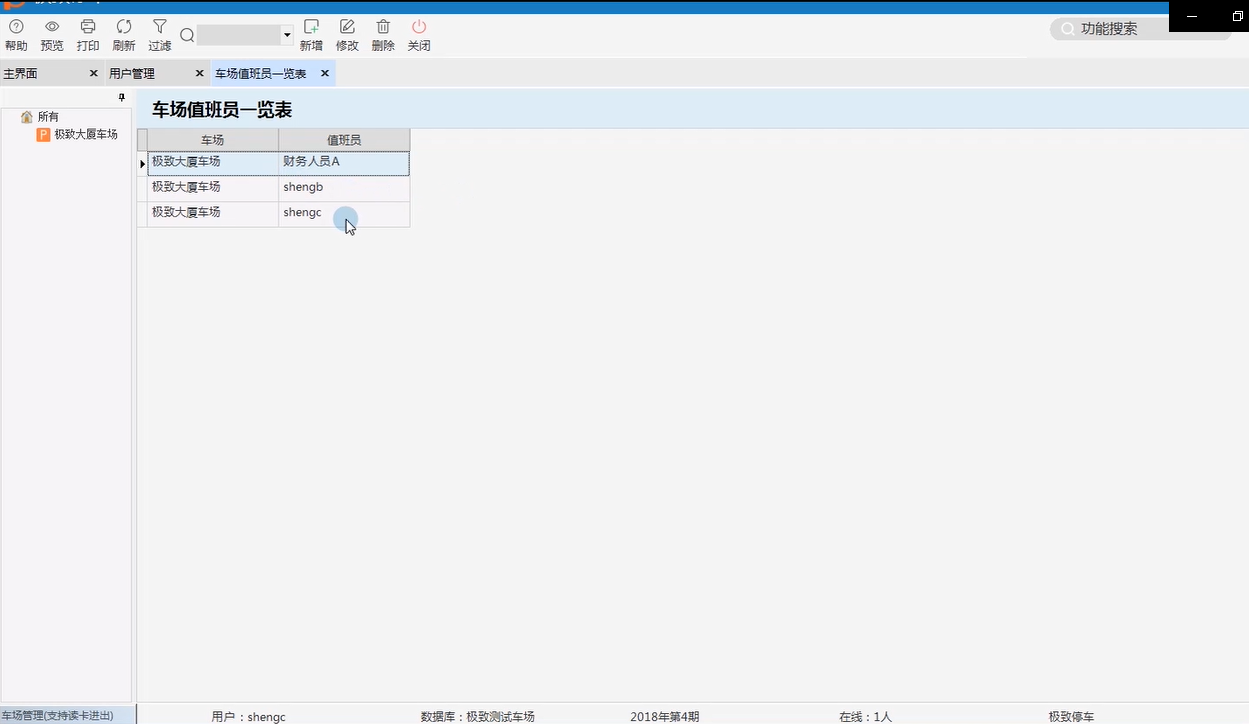Image resolution: width=1249 pixels, height=724 pixels.
Task: Click the 极致停车 status entry
Action: point(1071,717)
